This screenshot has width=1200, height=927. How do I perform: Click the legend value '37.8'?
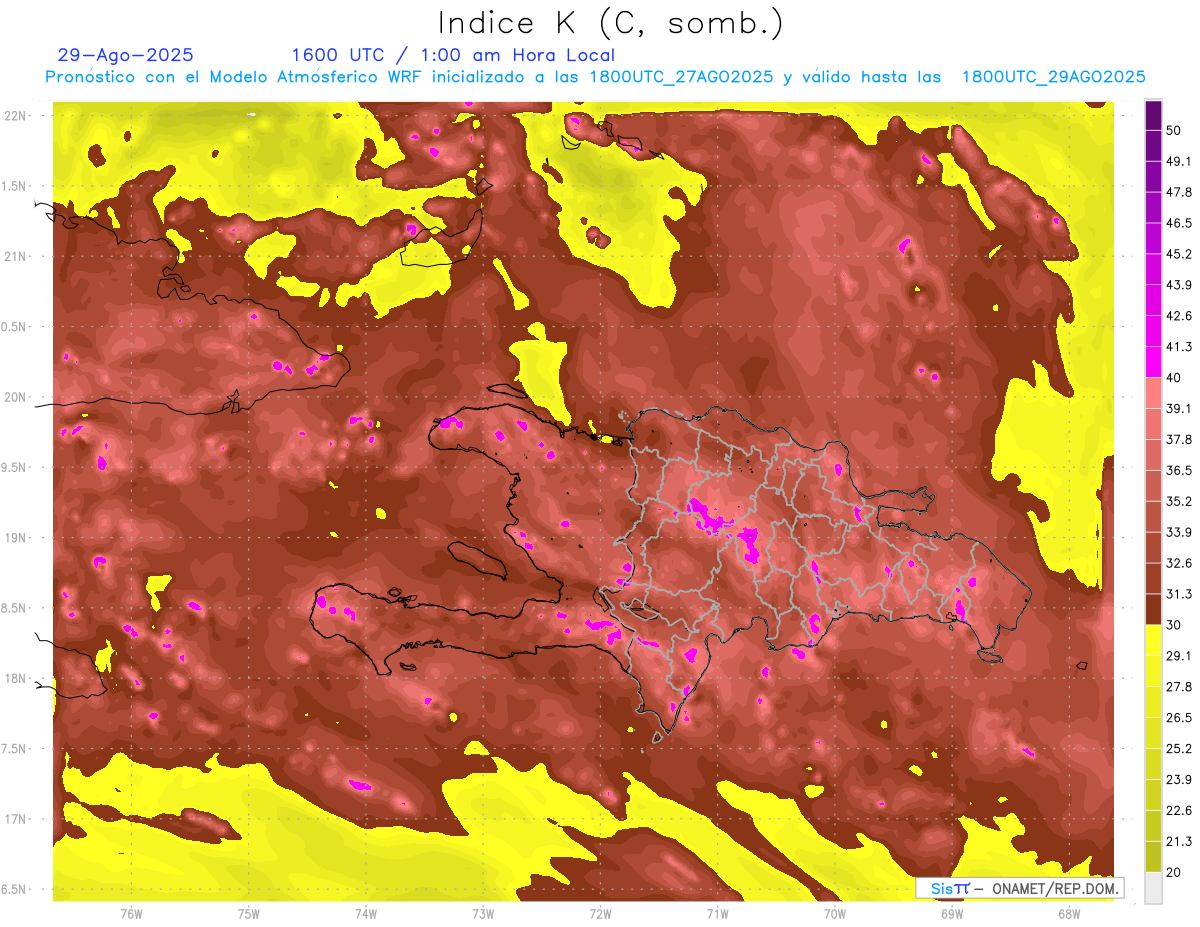(x=1178, y=439)
